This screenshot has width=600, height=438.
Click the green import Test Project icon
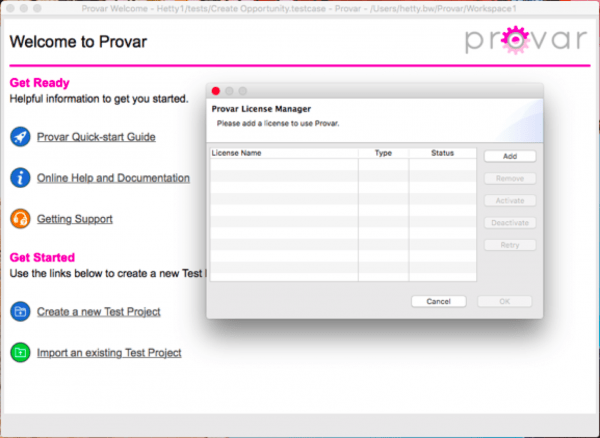[x=20, y=352]
